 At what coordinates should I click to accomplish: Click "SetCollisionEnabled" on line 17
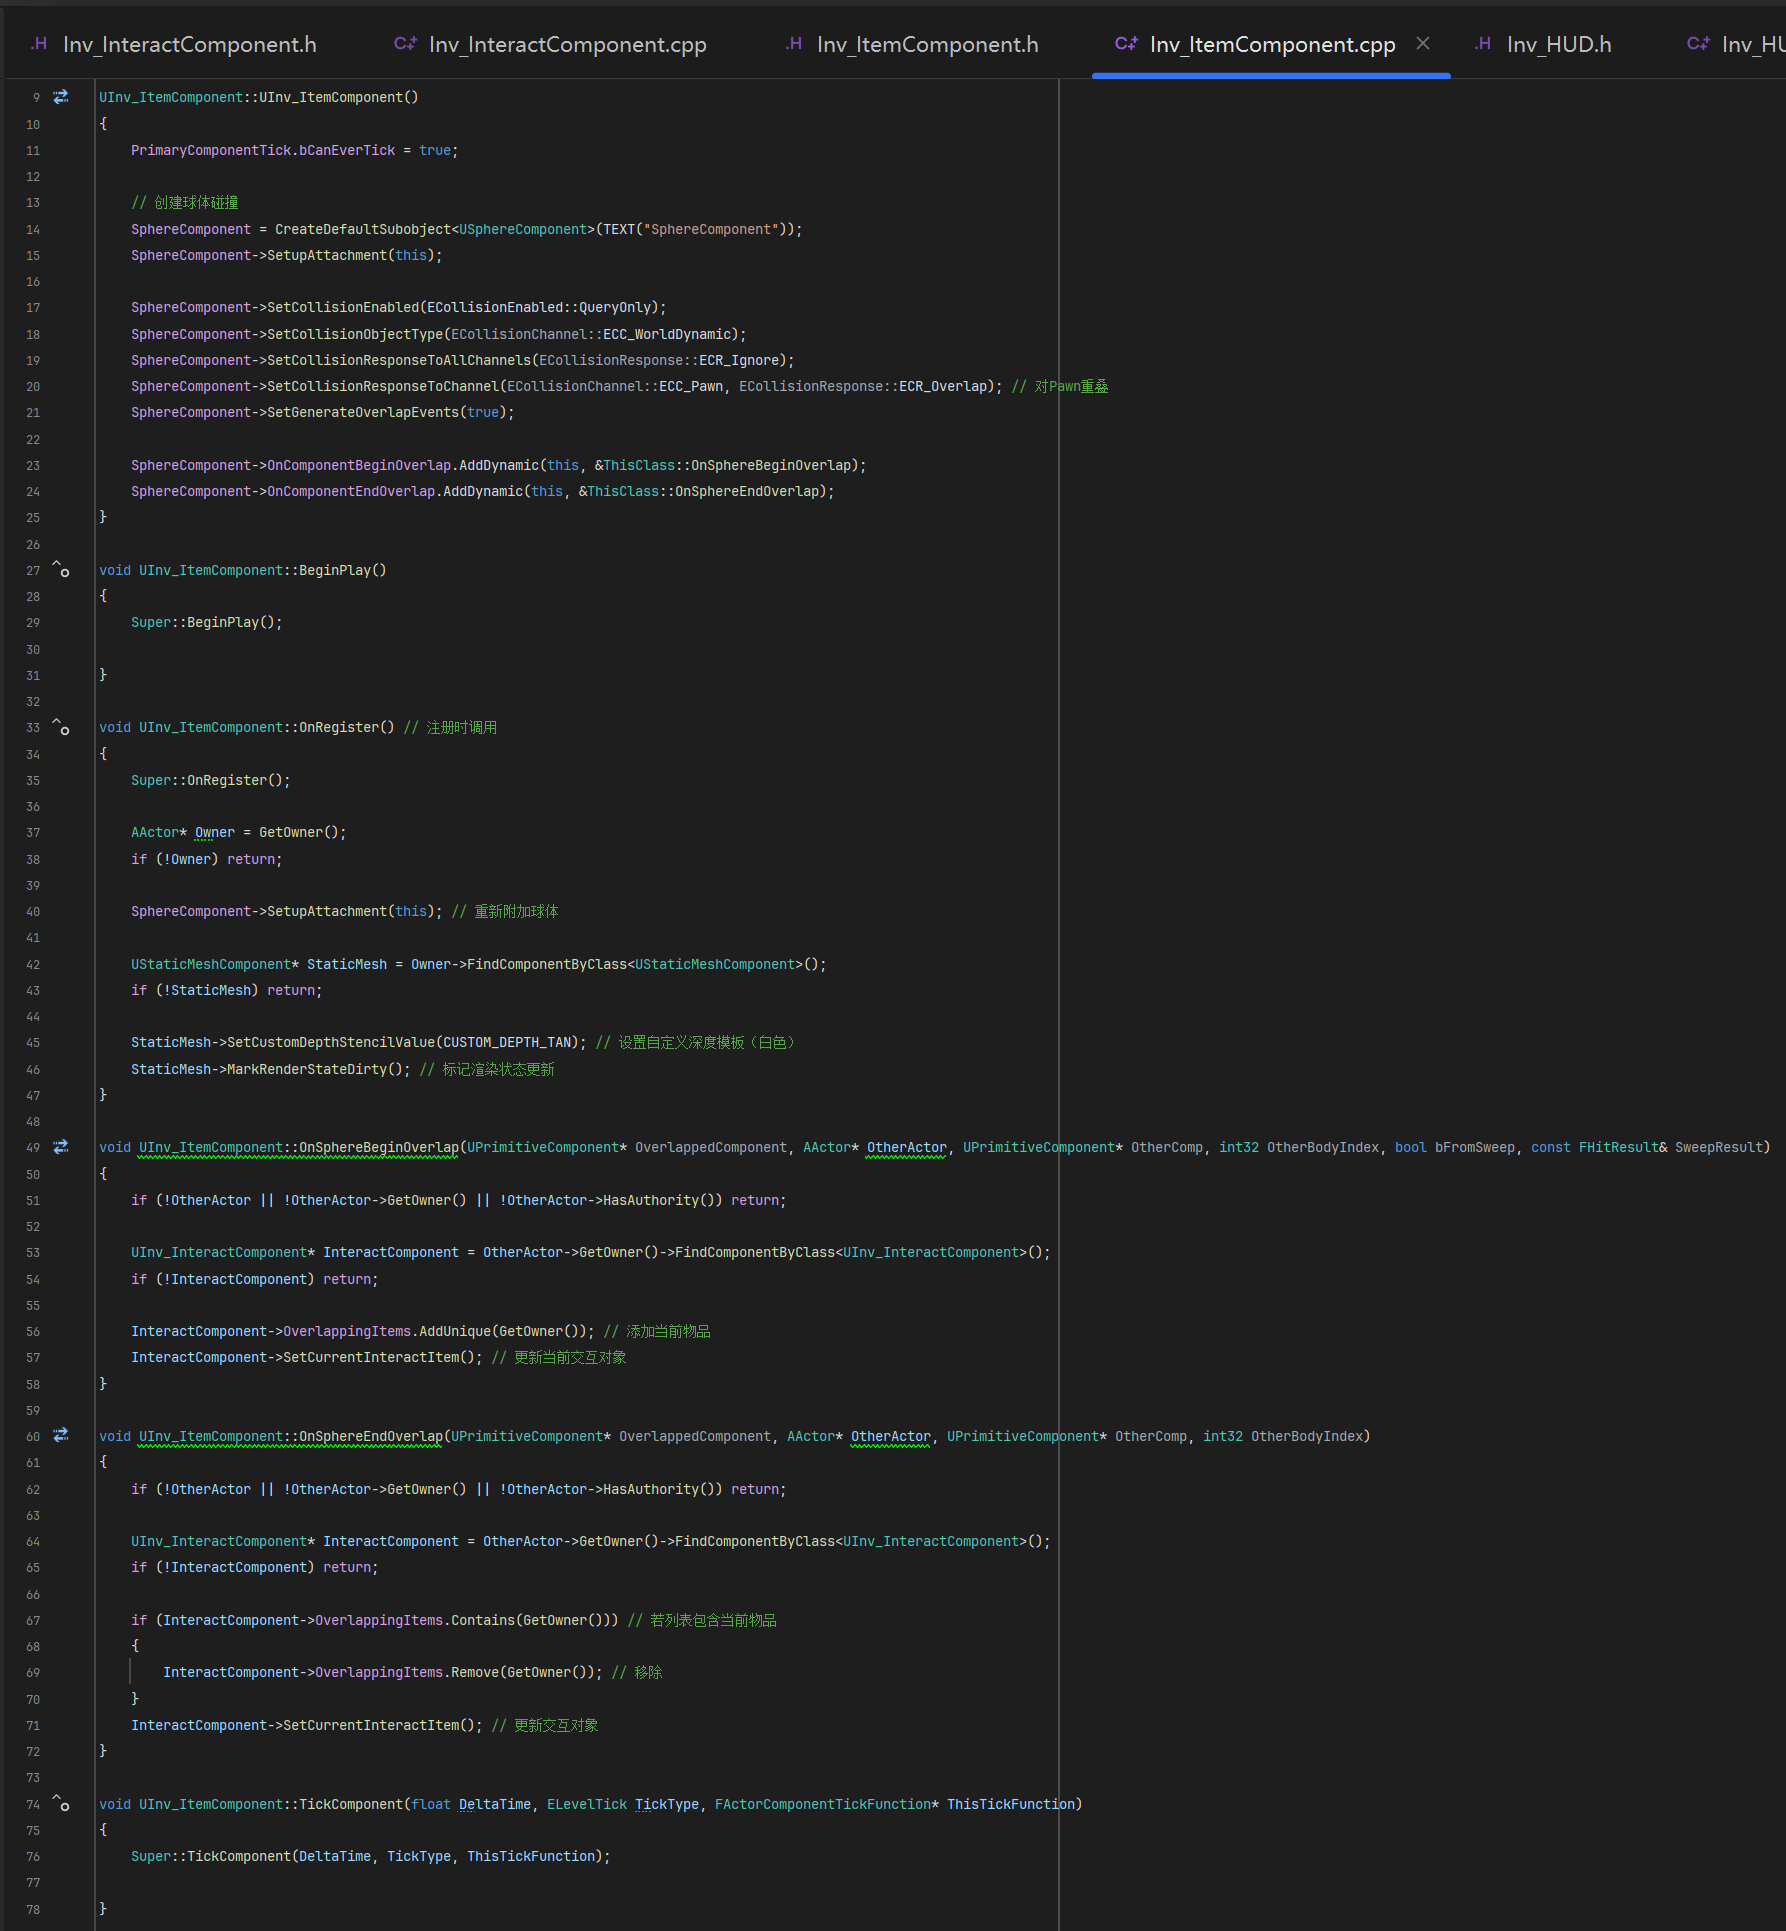[343, 308]
